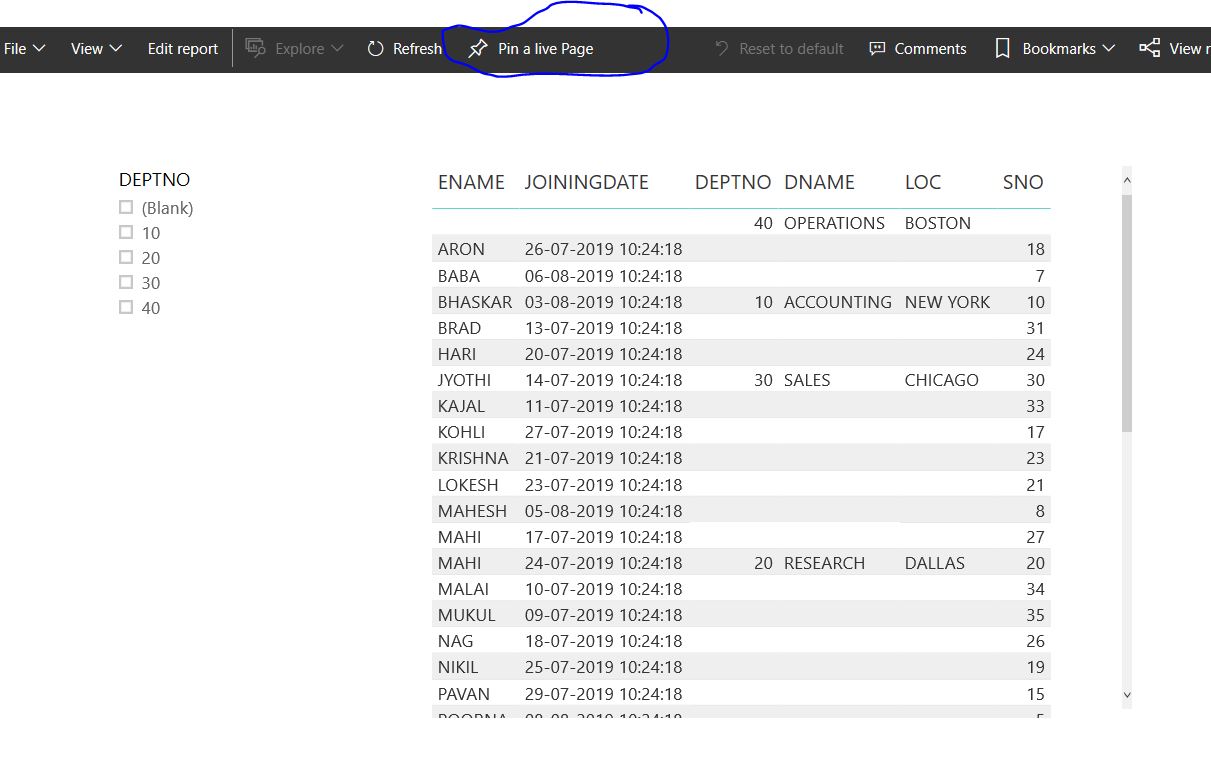Sort by the ENAME column header
Screen dimensions: 1211x783
471,182
